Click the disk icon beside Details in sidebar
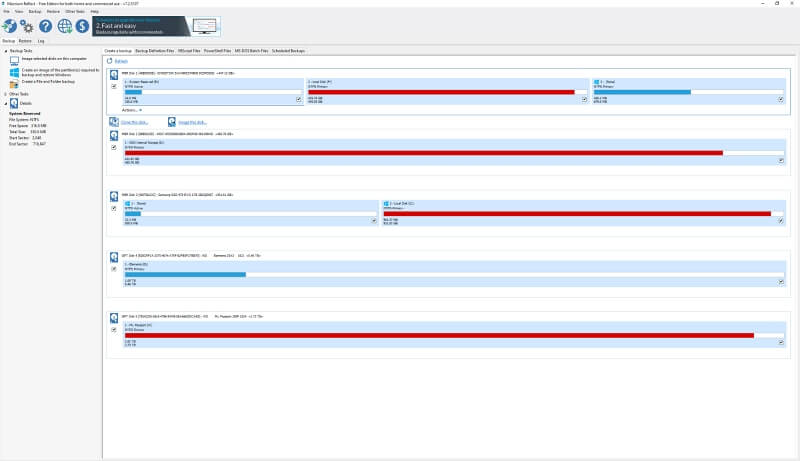The width and height of the screenshot is (800, 461). (x=14, y=103)
